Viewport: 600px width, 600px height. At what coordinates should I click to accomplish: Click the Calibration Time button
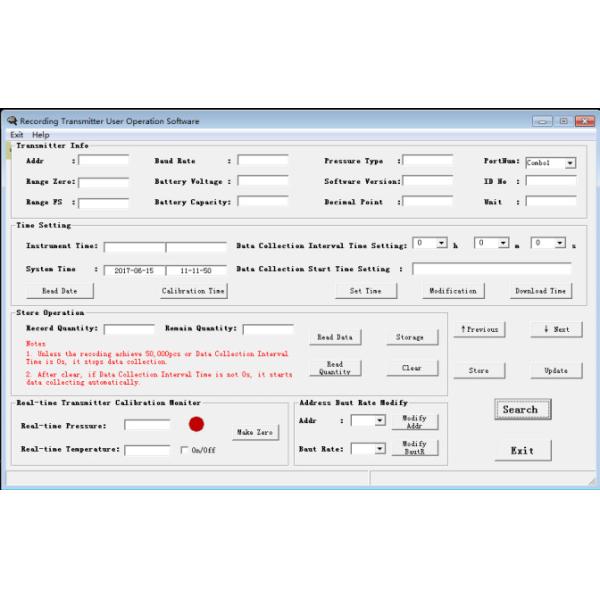tap(194, 291)
